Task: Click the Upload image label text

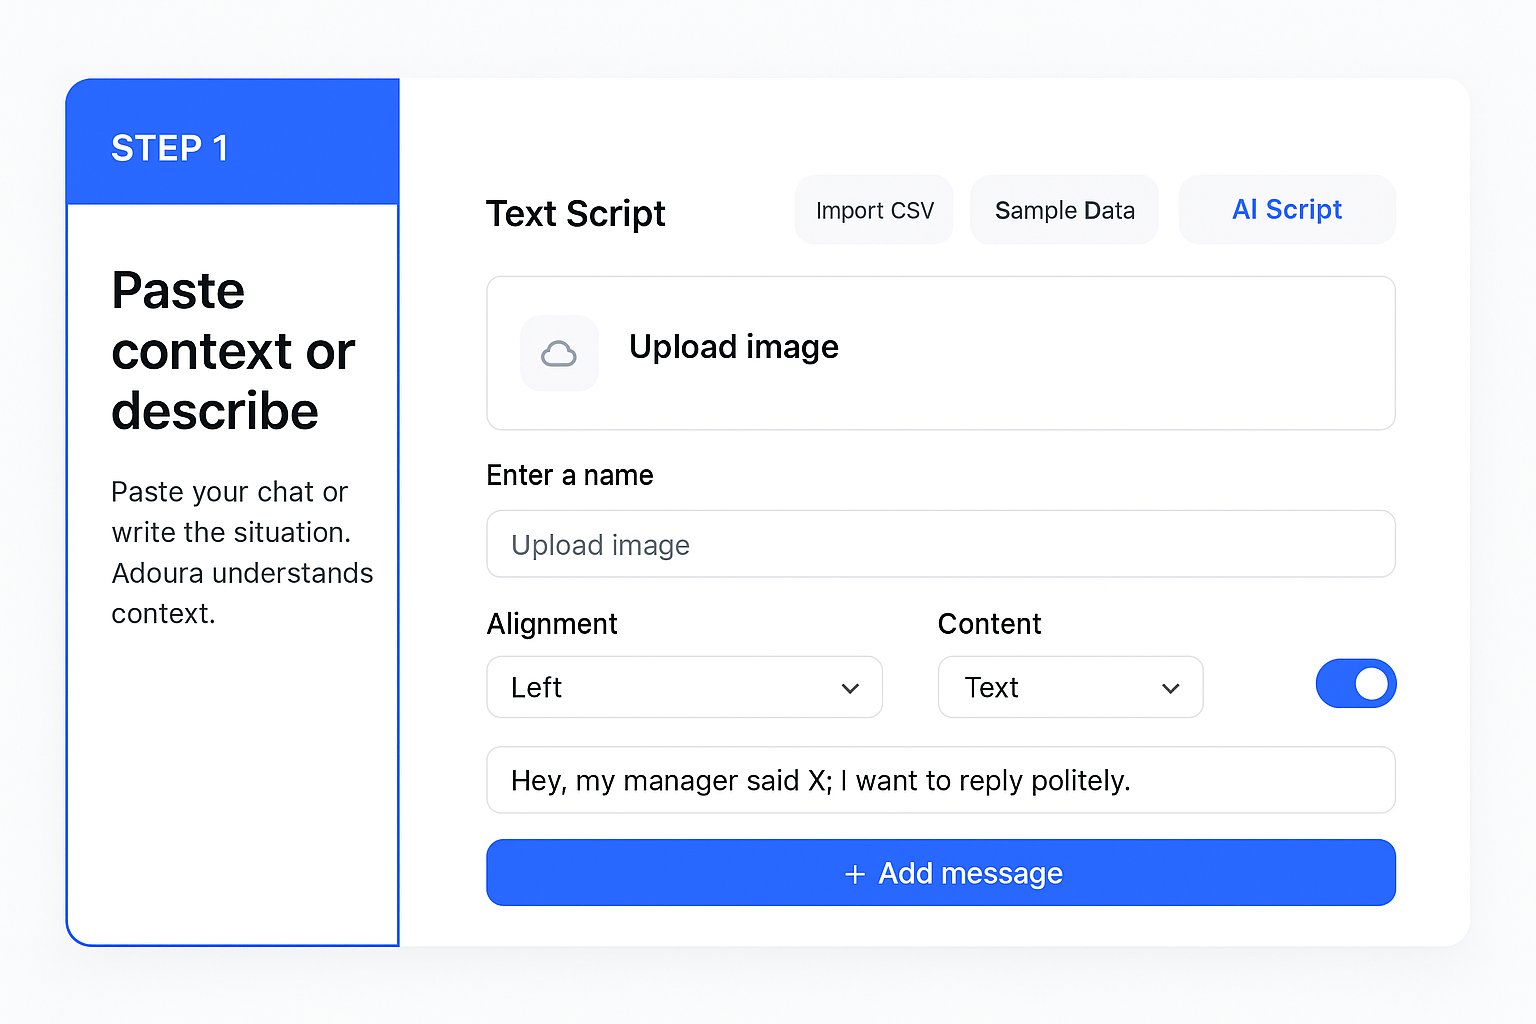Action: point(734,347)
